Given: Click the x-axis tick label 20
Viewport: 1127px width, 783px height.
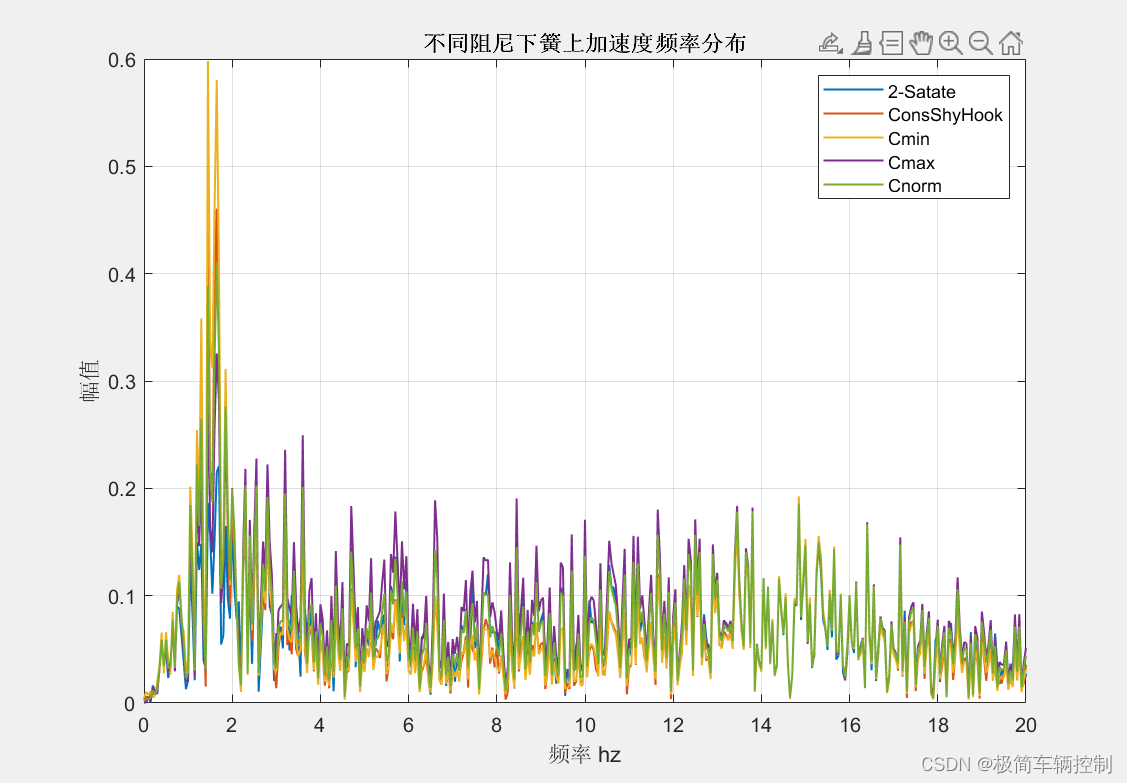Looking at the screenshot, I should tap(1026, 725).
